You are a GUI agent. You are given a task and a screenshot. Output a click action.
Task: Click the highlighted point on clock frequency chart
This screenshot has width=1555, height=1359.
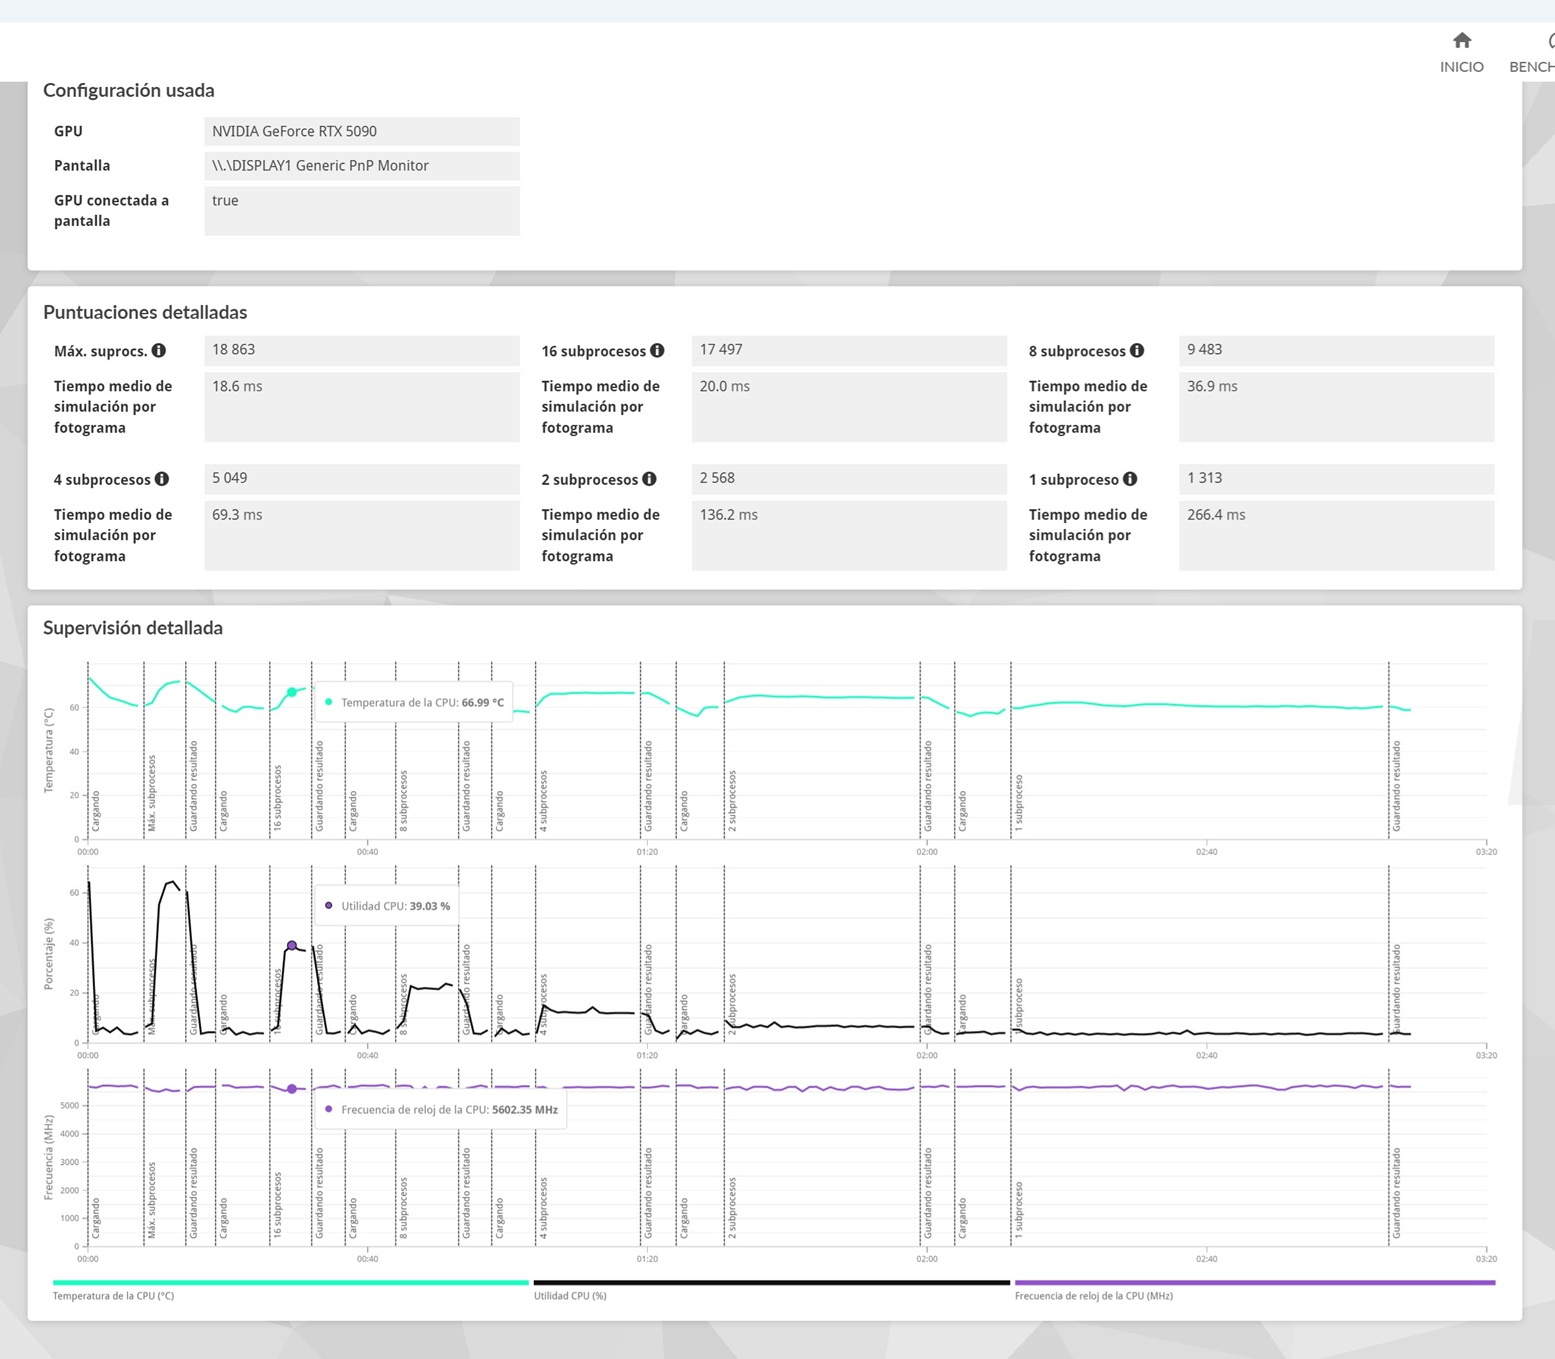[292, 1089]
